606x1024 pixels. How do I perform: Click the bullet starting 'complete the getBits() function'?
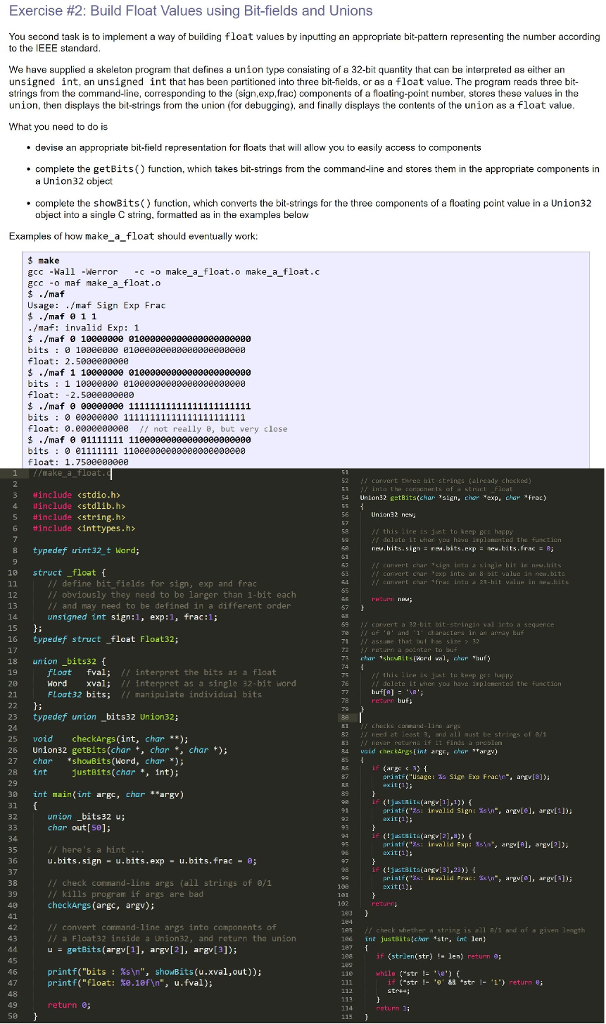(317, 174)
